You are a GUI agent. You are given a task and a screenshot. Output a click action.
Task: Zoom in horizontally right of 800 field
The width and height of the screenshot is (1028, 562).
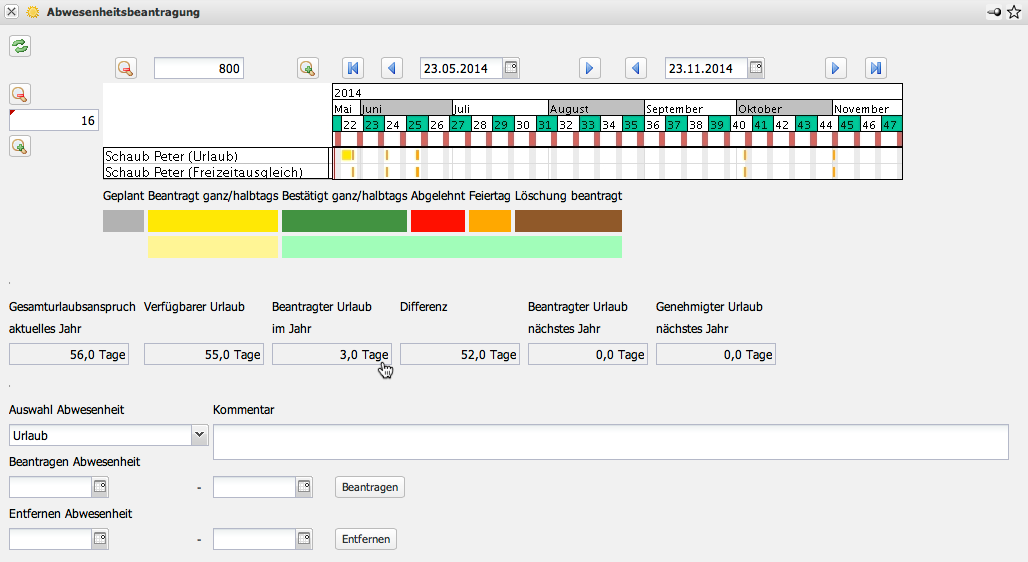coord(307,68)
